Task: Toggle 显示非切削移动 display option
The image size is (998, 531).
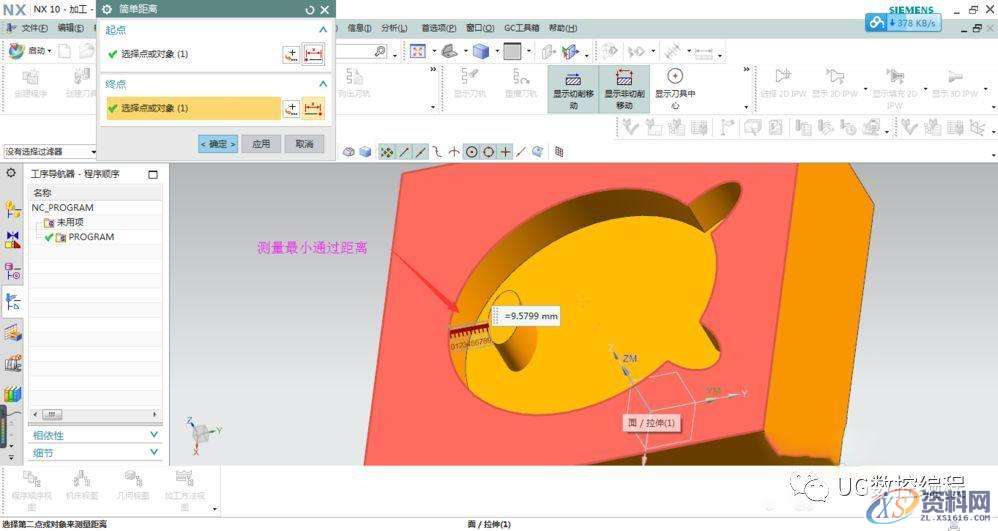Action: pos(624,88)
